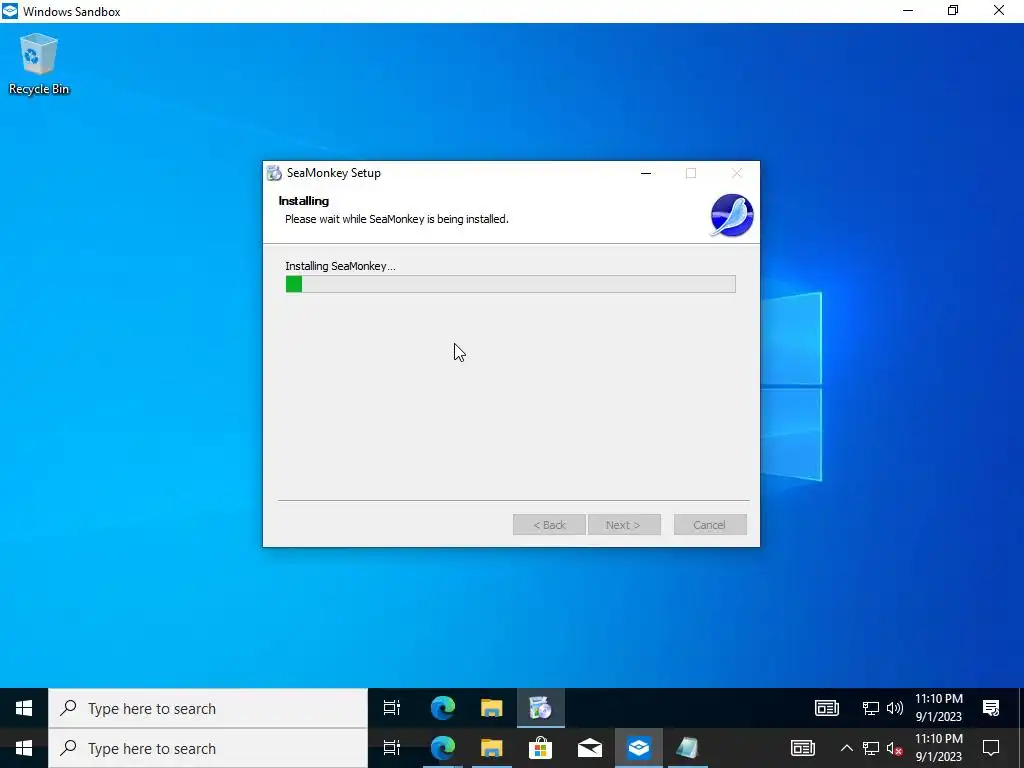
Task: Click the search box in the sandbox's inner taskbar
Action: 208,709
